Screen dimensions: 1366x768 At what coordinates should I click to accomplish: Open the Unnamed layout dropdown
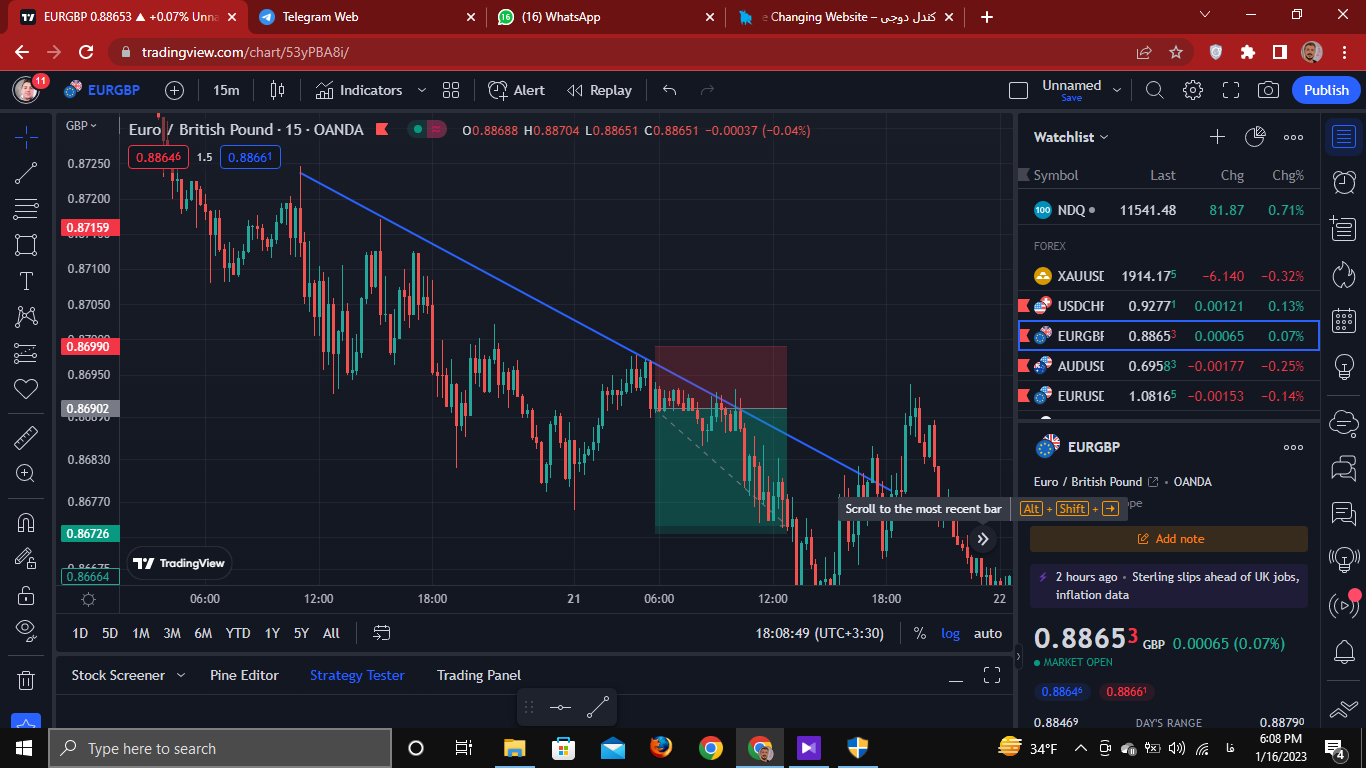1117,90
